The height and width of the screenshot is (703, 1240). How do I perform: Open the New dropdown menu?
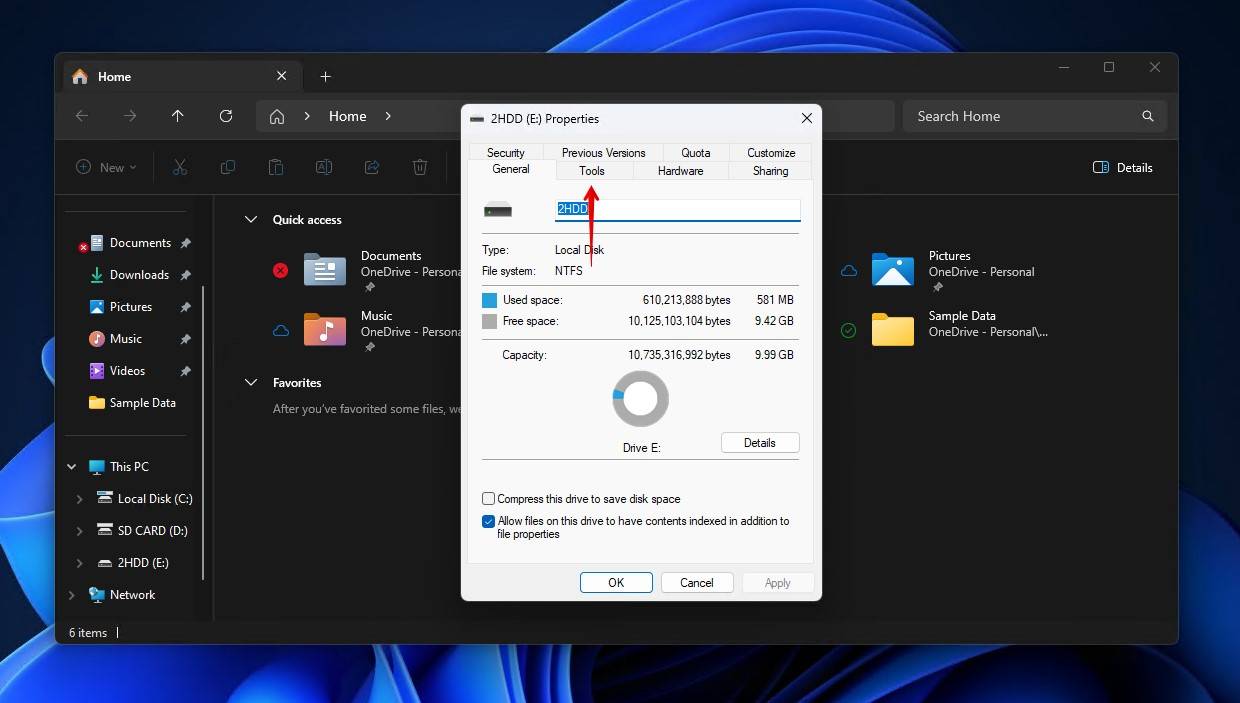[x=107, y=168]
